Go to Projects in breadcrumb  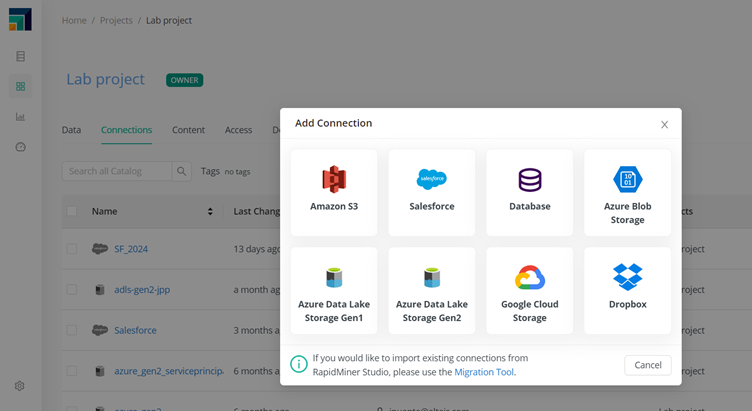click(116, 20)
